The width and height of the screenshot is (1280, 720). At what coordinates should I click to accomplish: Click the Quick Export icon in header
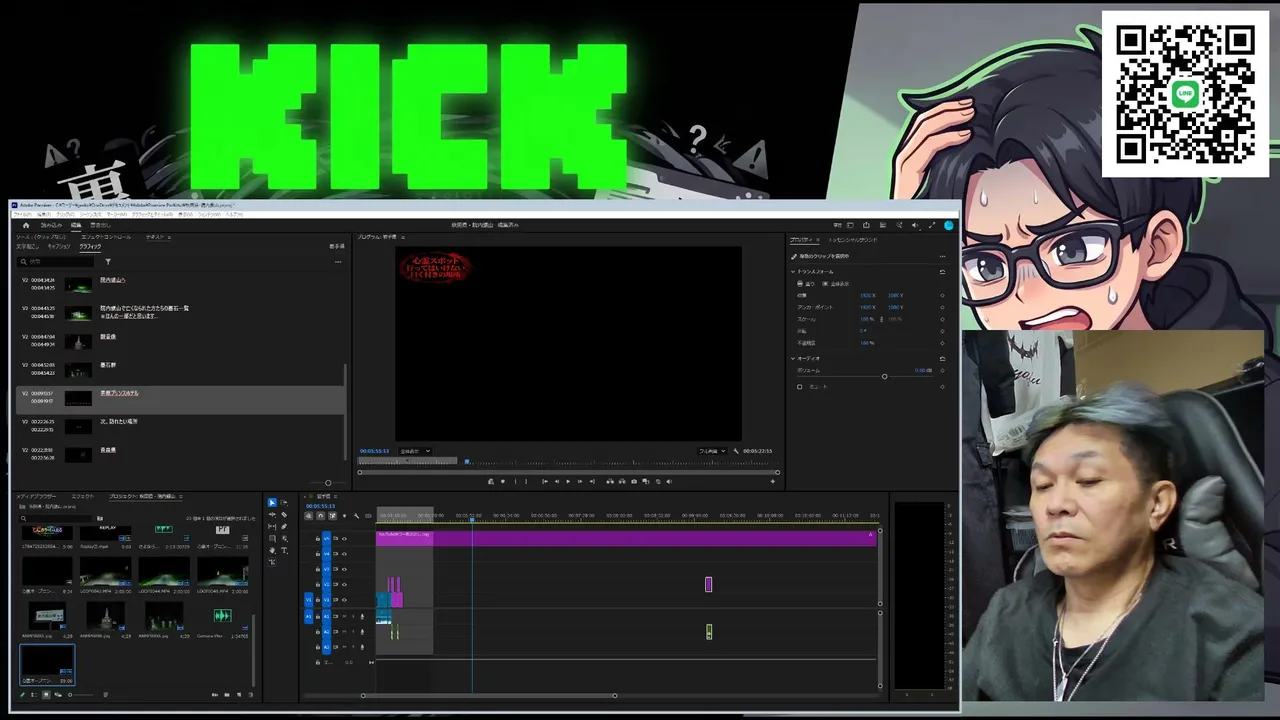pos(866,225)
